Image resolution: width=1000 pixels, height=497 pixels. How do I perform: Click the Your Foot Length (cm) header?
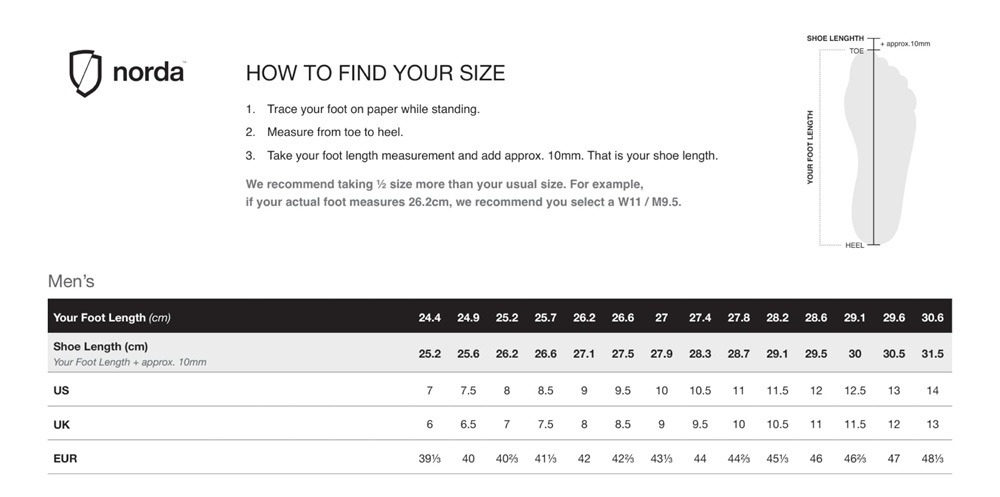click(x=112, y=317)
